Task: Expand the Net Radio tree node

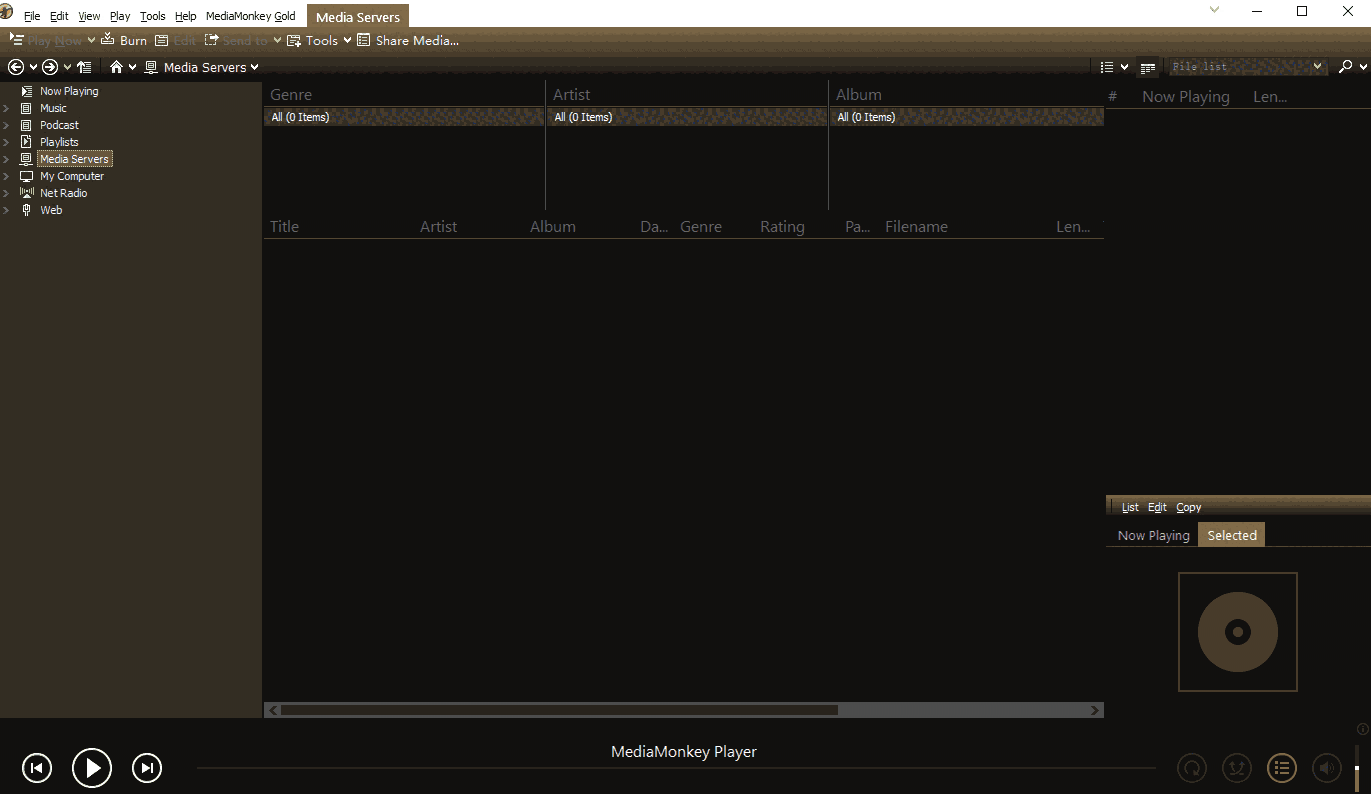Action: tap(6, 193)
